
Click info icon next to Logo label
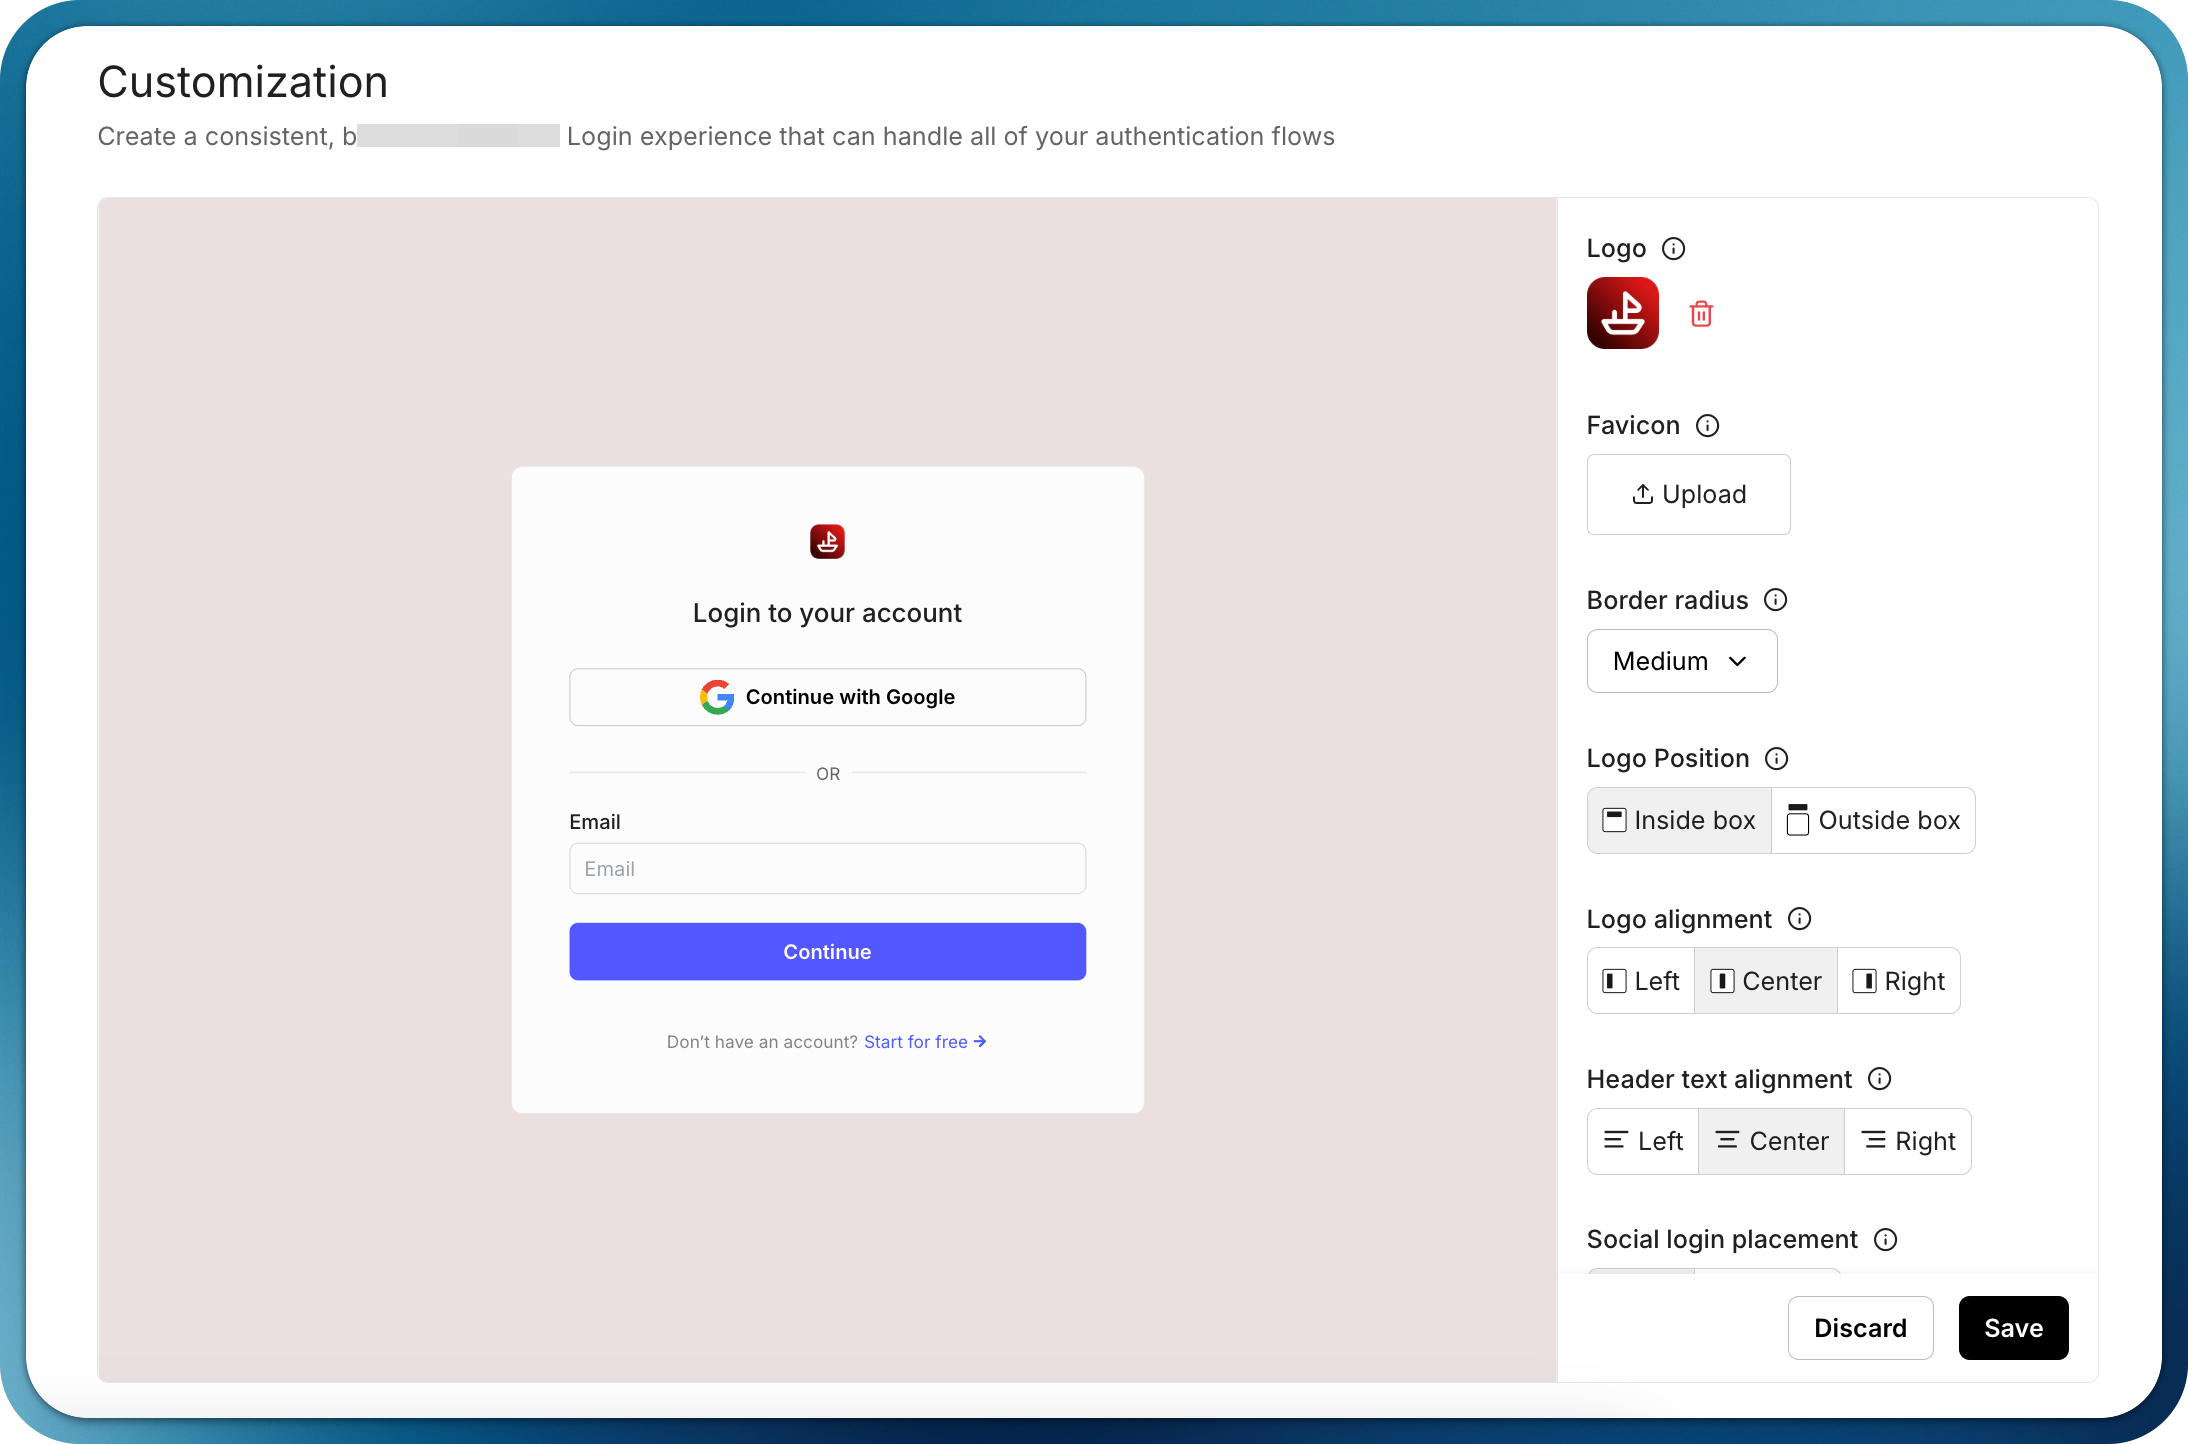point(1673,248)
